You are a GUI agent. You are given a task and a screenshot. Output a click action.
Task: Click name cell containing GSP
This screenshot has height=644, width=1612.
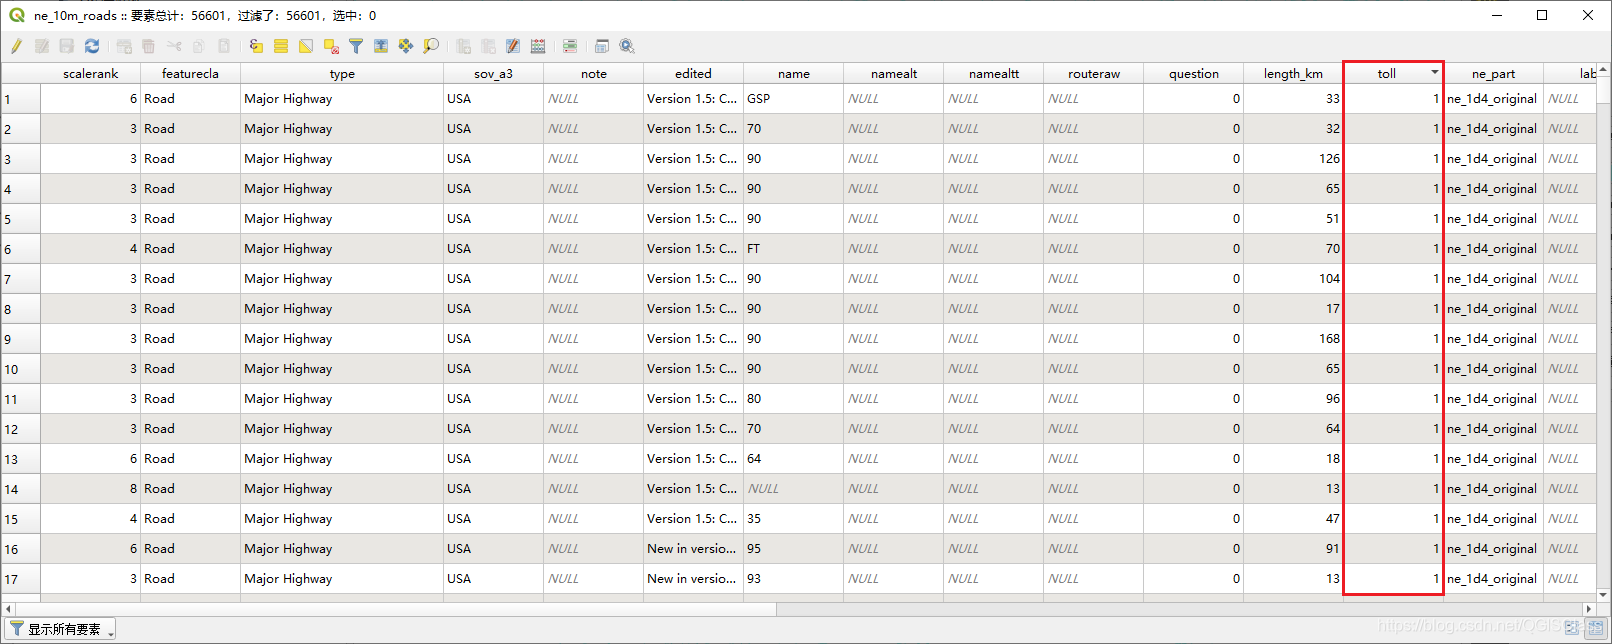(x=794, y=99)
